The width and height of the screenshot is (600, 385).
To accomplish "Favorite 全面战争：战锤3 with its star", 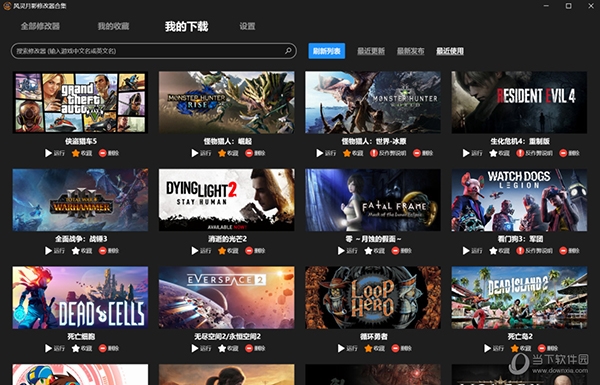I will [82, 251].
